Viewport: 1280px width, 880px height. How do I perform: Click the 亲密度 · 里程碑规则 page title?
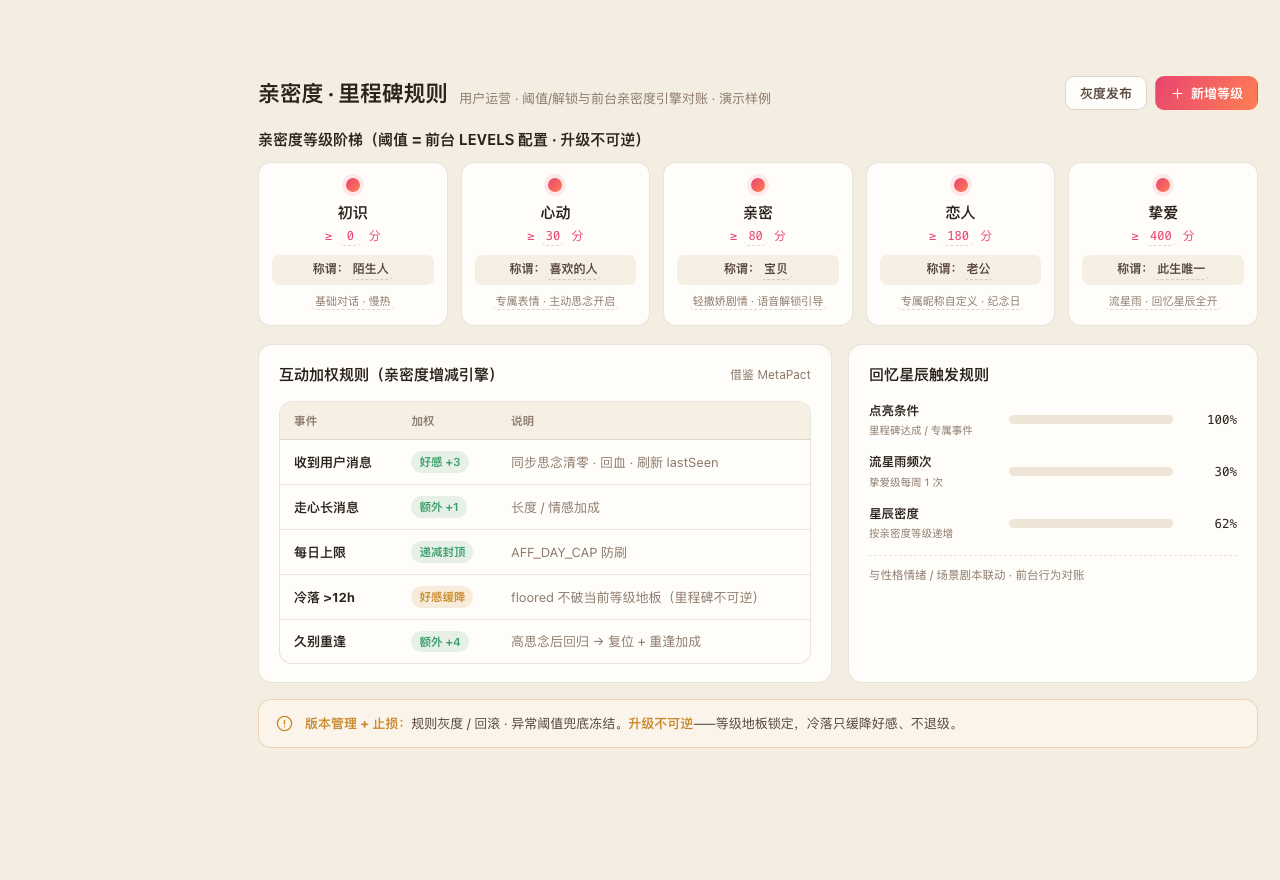[x=353, y=94]
